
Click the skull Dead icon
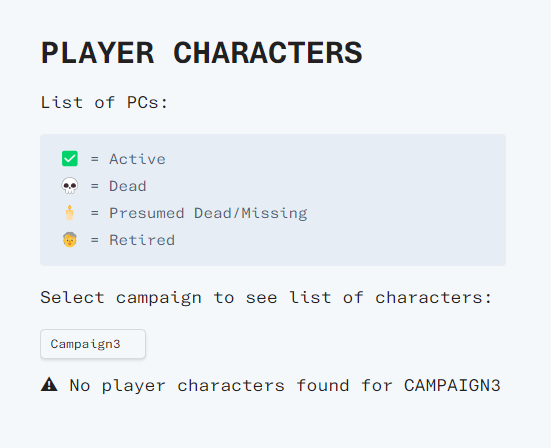pyautogui.click(x=70, y=186)
